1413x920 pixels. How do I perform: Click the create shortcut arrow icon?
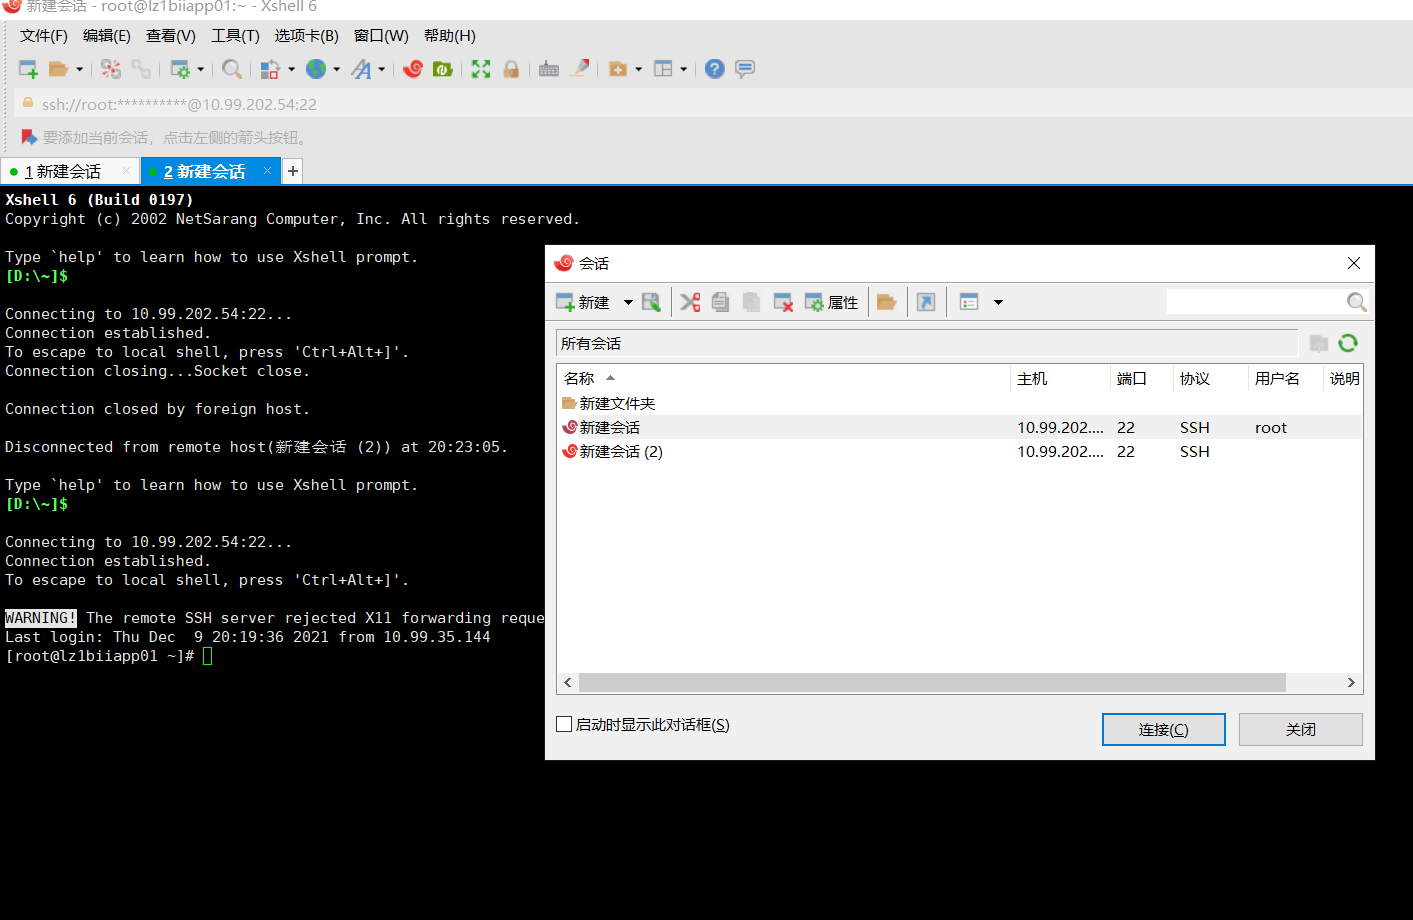point(926,302)
